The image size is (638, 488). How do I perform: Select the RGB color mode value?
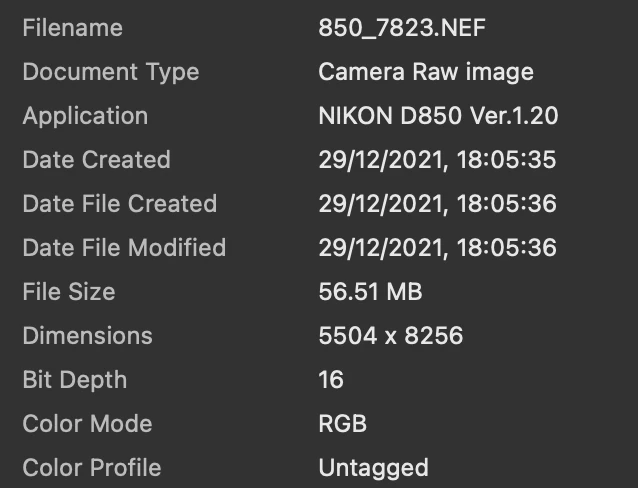(x=343, y=424)
